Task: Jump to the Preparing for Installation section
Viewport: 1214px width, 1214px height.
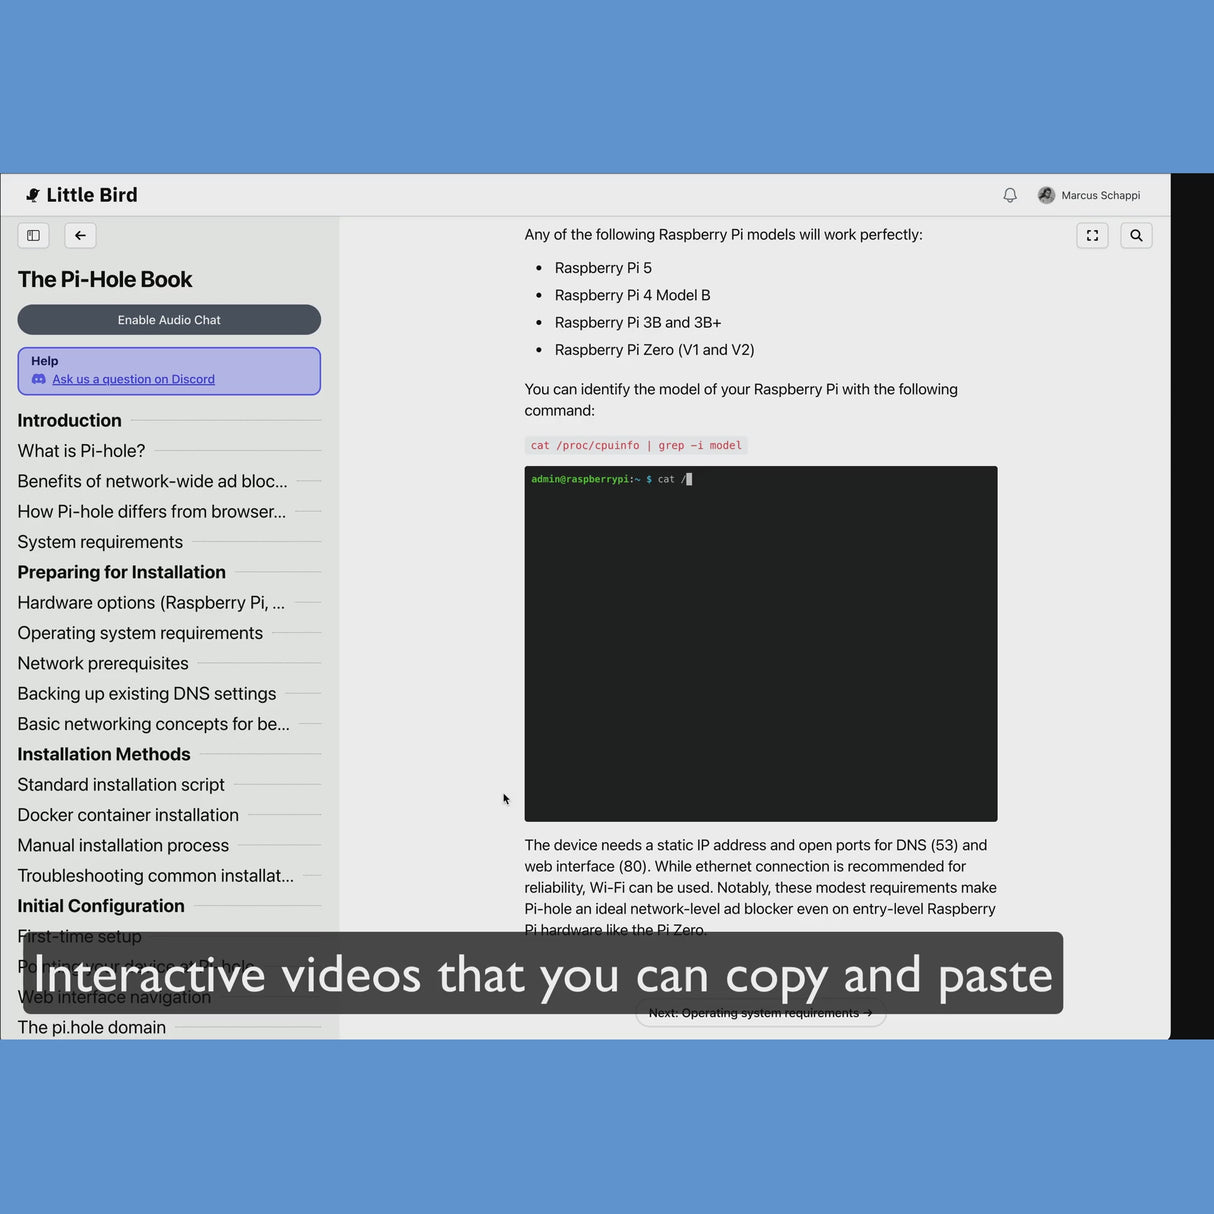Action: coord(121,572)
